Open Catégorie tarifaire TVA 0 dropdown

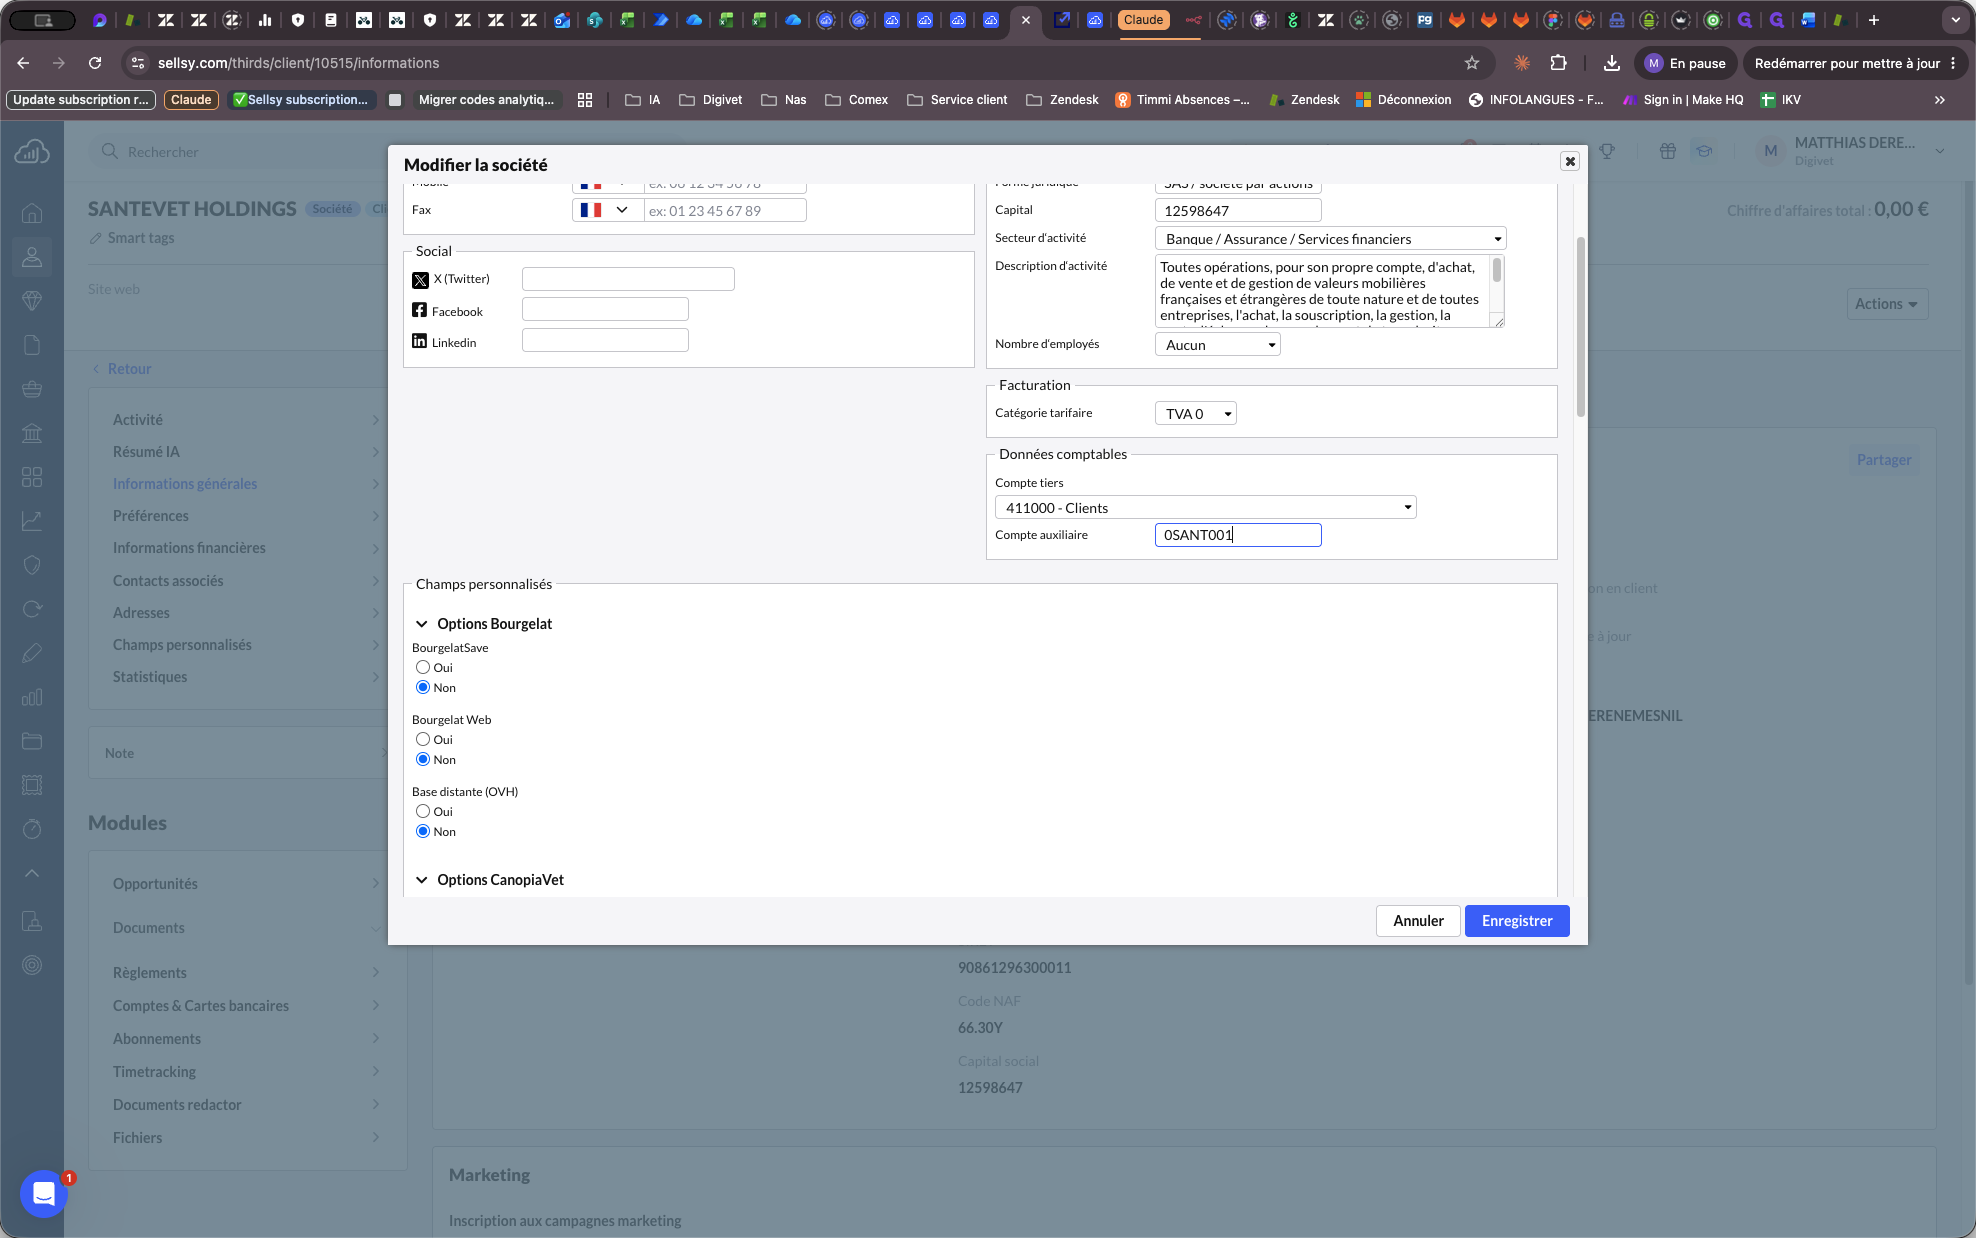(1196, 414)
